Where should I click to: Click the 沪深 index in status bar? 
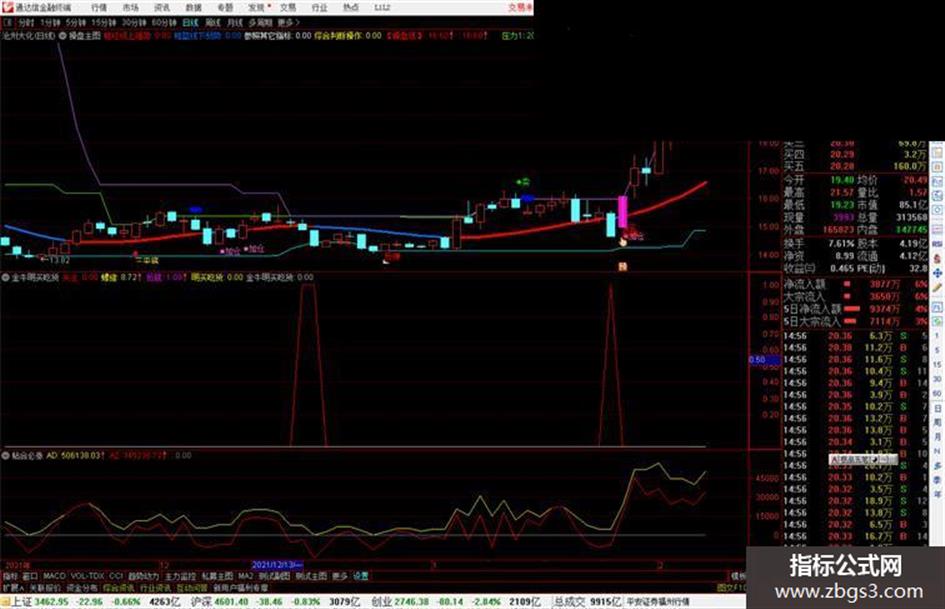[202, 602]
